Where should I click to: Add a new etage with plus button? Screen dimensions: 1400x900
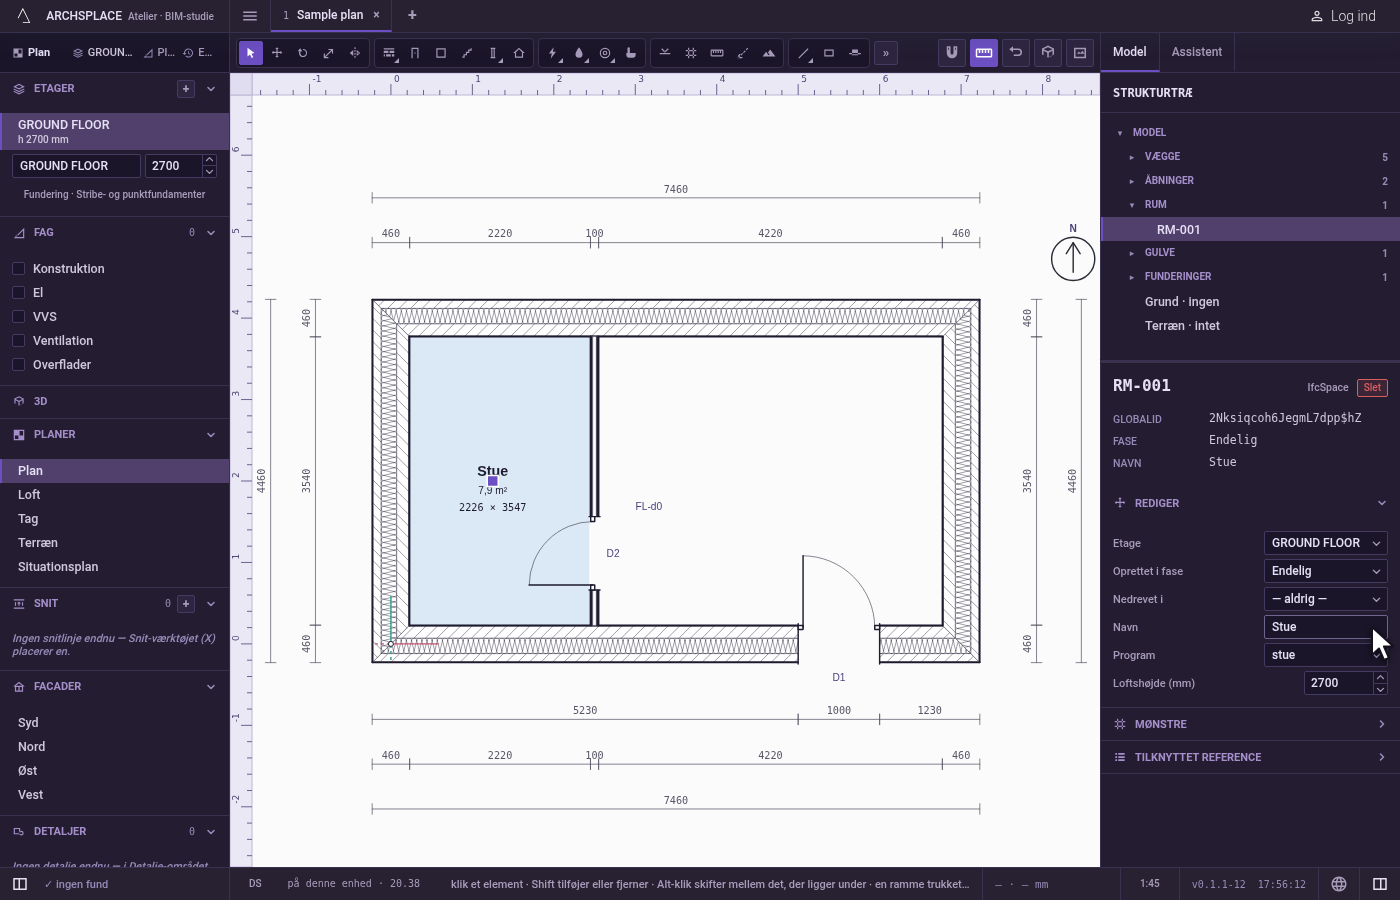186,89
